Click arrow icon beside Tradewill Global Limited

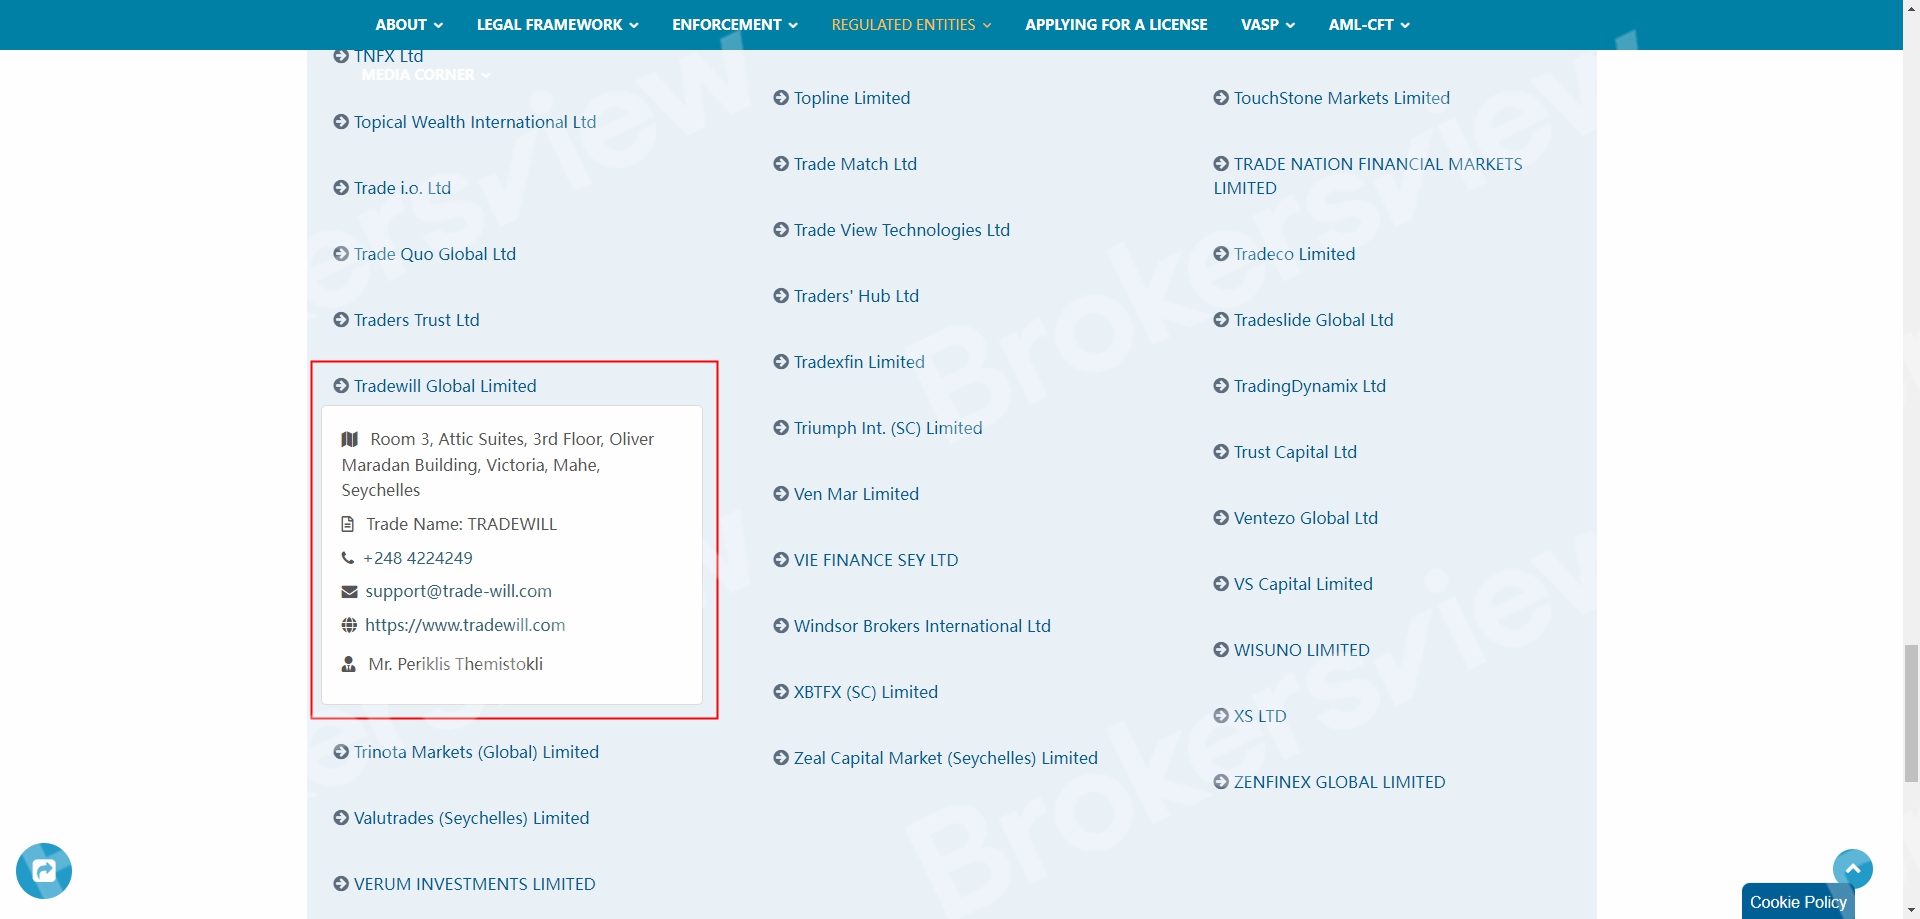click(341, 386)
